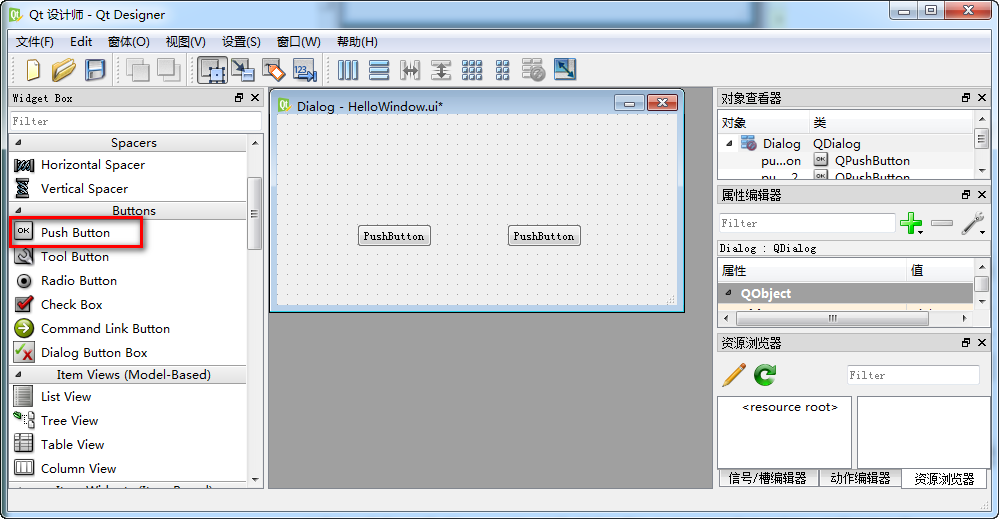Image resolution: width=999 pixels, height=519 pixels.
Task: Collapse the Buttons category
Action: (18, 210)
